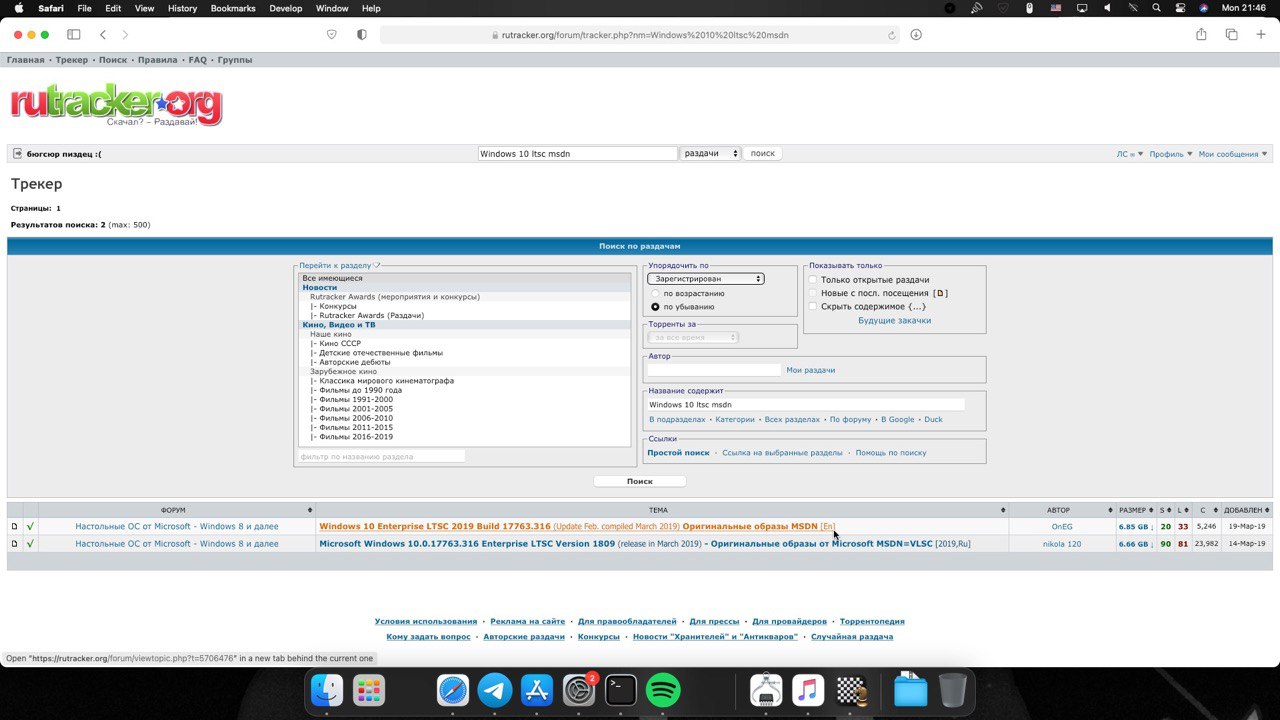Open the Safari 'History' menu
1280x720 pixels.
pyautogui.click(x=182, y=8)
